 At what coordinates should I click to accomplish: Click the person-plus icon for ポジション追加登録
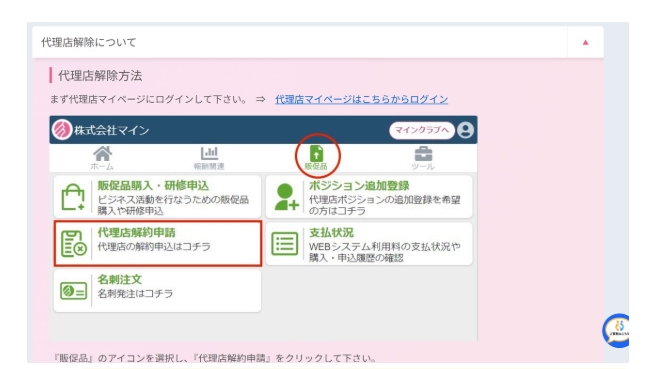click(x=286, y=196)
